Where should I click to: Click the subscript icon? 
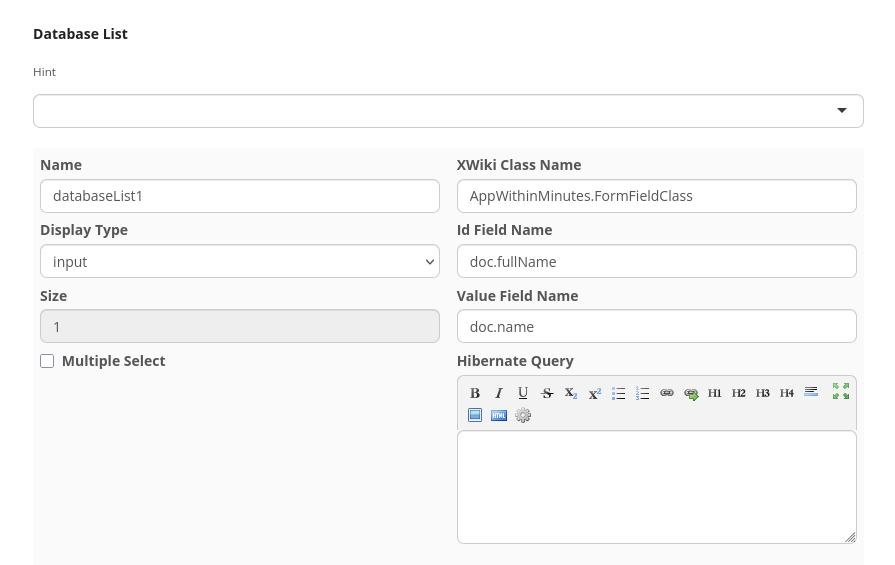click(x=571, y=393)
